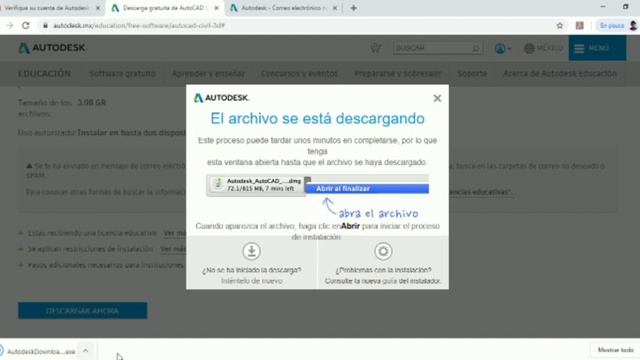640x360 pixels.
Task: Close the Correo electrónico tab
Action: (335, 8)
